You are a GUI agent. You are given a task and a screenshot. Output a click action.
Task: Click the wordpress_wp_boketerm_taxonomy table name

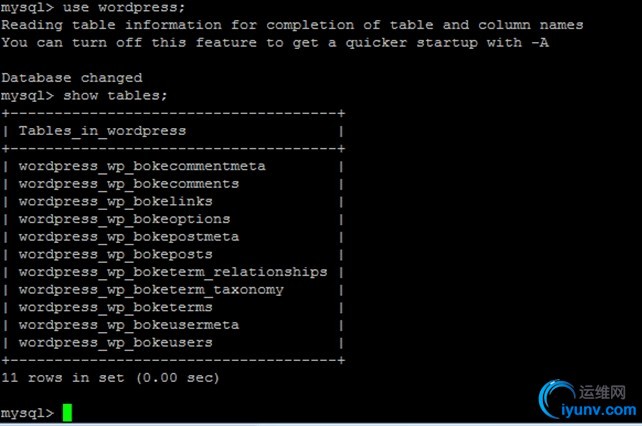coord(151,289)
